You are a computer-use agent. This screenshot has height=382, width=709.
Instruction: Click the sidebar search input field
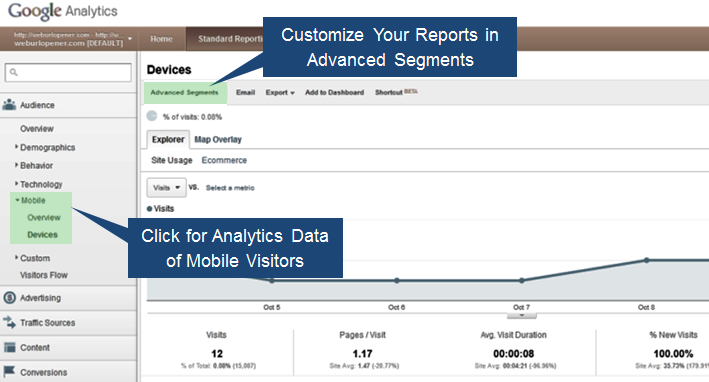tap(68, 72)
